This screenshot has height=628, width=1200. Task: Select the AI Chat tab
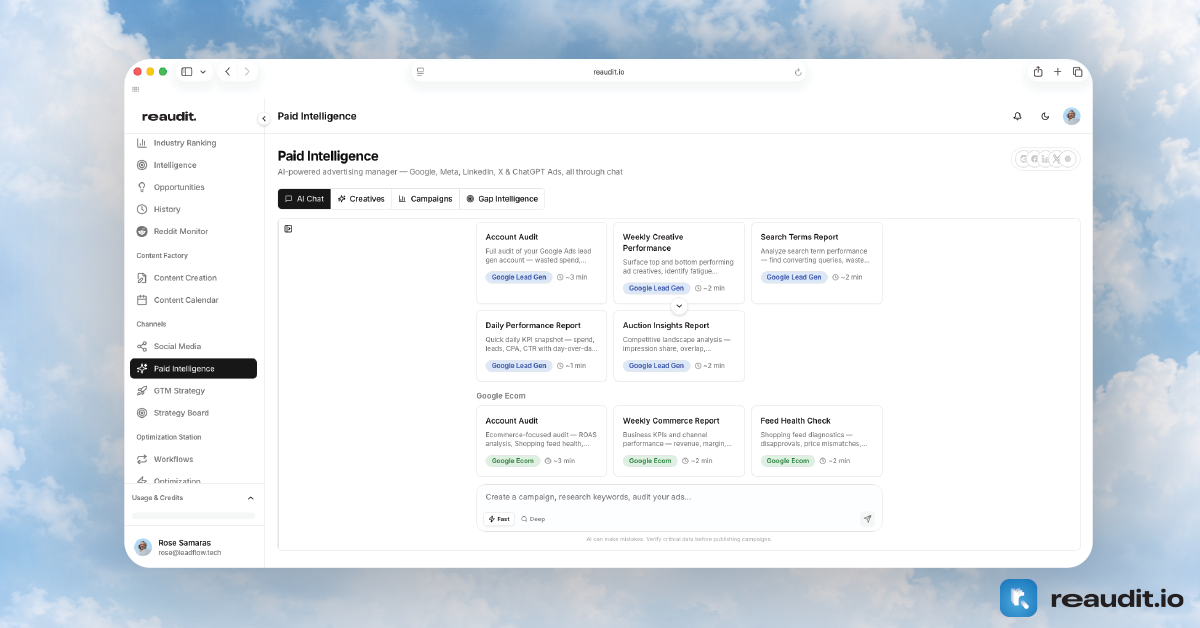[x=305, y=199]
